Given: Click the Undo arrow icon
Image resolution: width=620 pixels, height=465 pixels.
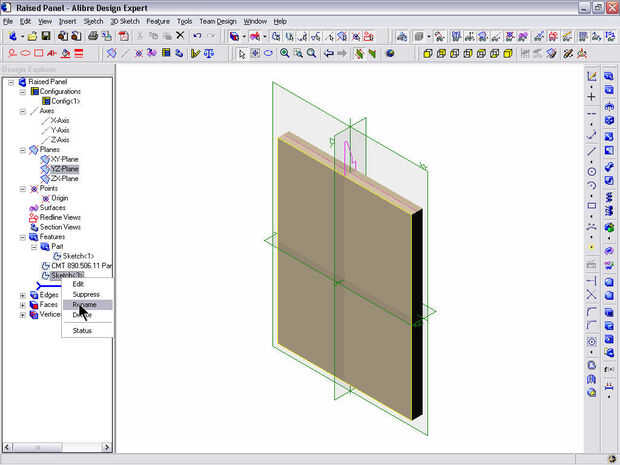Looking at the screenshot, I should tap(197, 36).
